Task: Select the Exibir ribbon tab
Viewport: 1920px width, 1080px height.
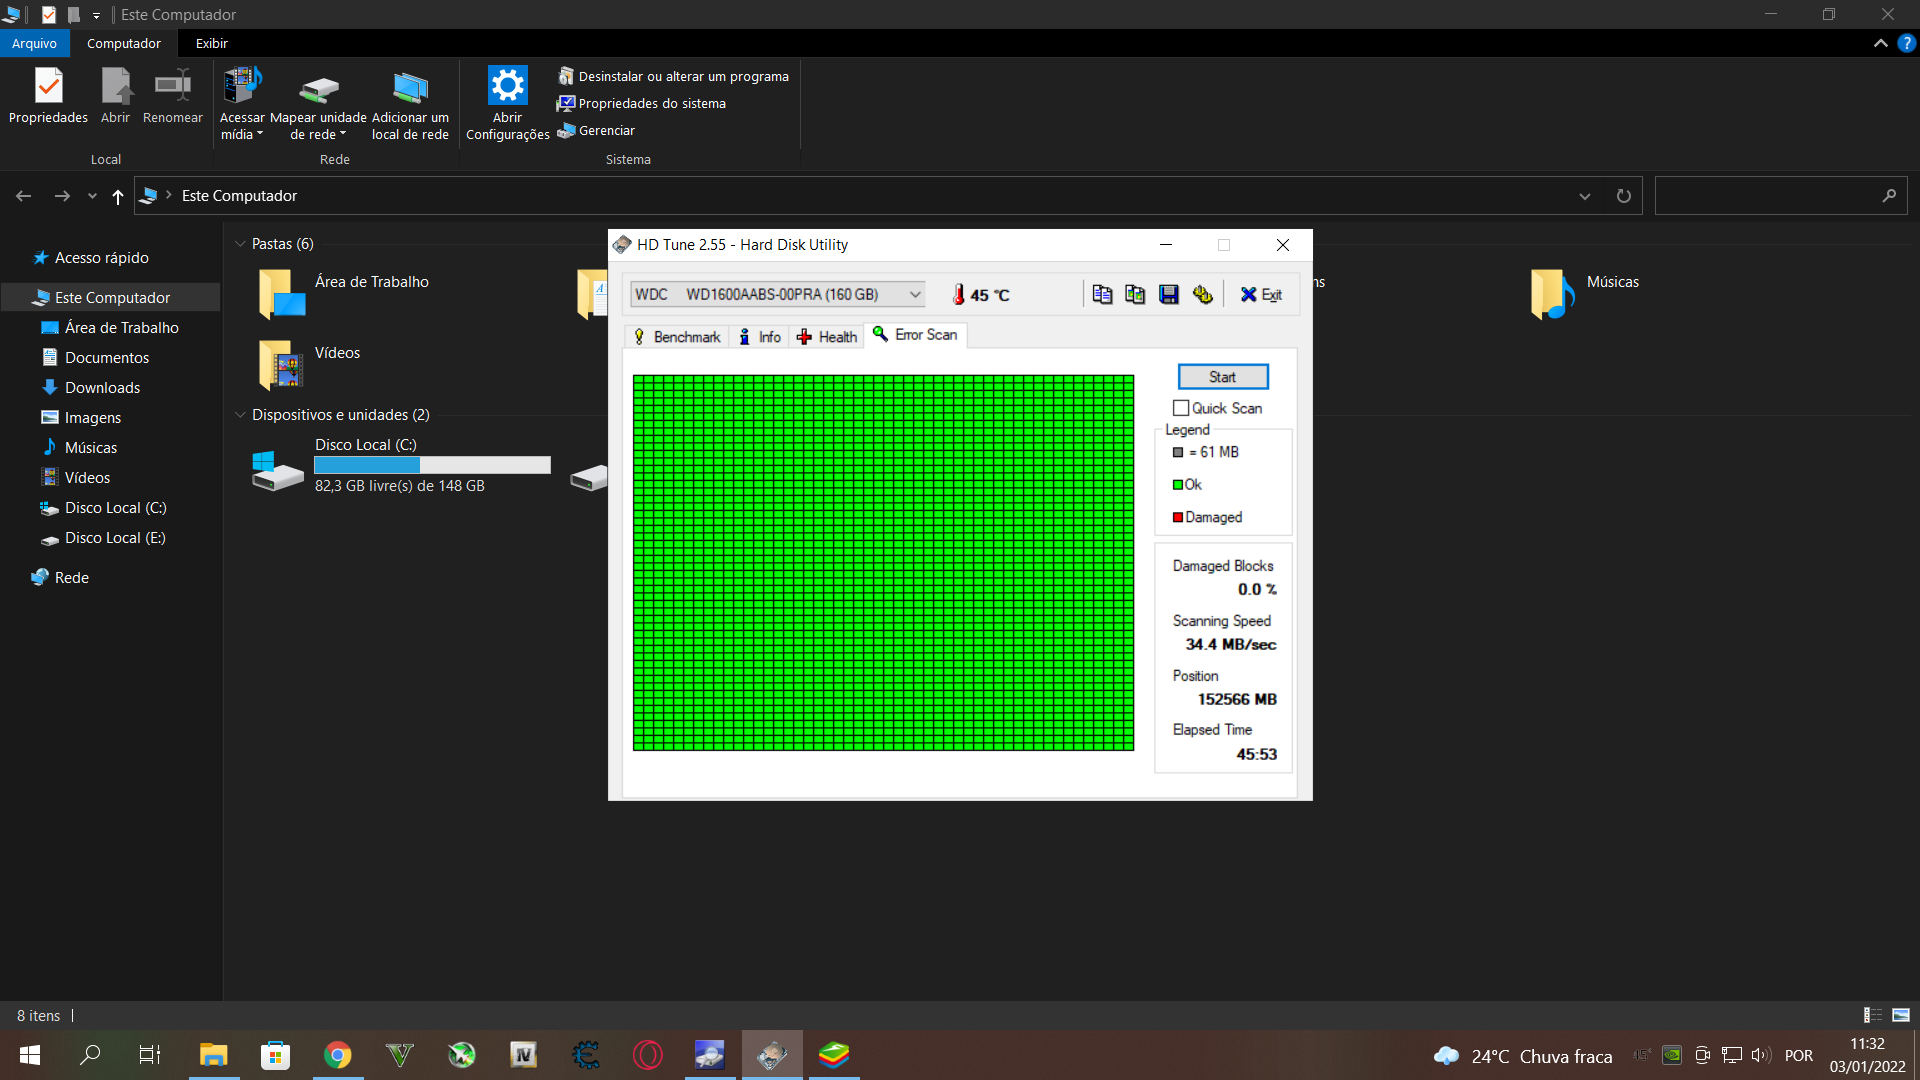Action: pos(212,43)
